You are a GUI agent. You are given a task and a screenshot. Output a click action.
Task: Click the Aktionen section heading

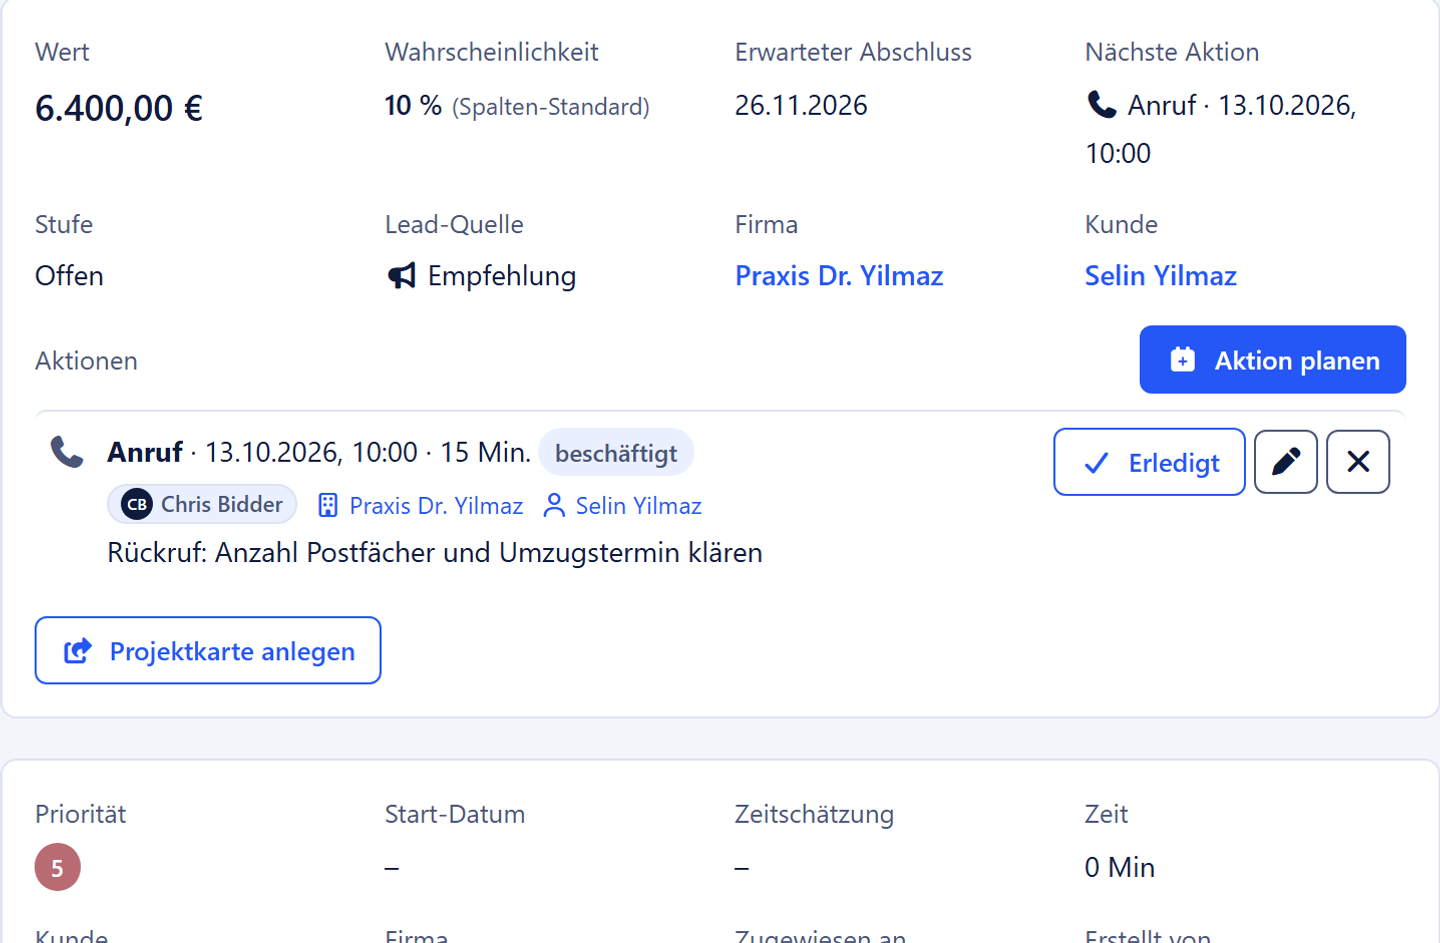click(x=86, y=361)
